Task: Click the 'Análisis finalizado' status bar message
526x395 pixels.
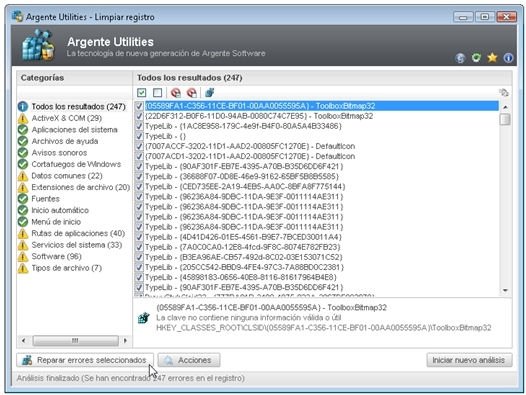Action: (130, 378)
